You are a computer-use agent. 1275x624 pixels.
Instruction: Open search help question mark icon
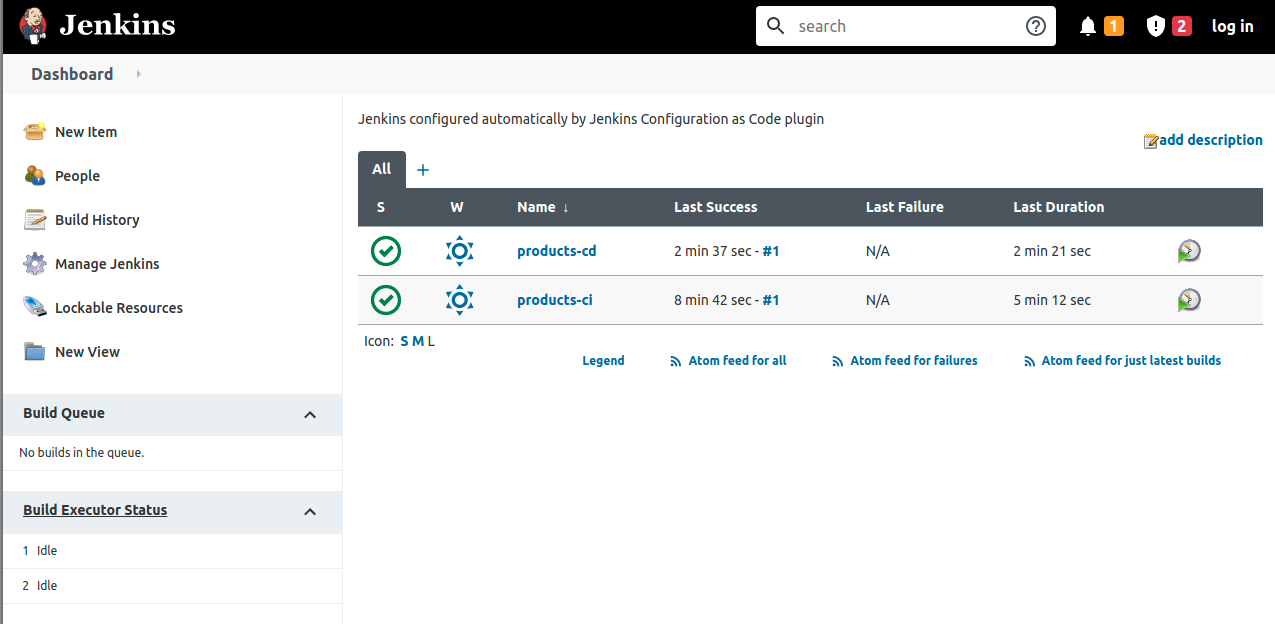click(x=1036, y=26)
